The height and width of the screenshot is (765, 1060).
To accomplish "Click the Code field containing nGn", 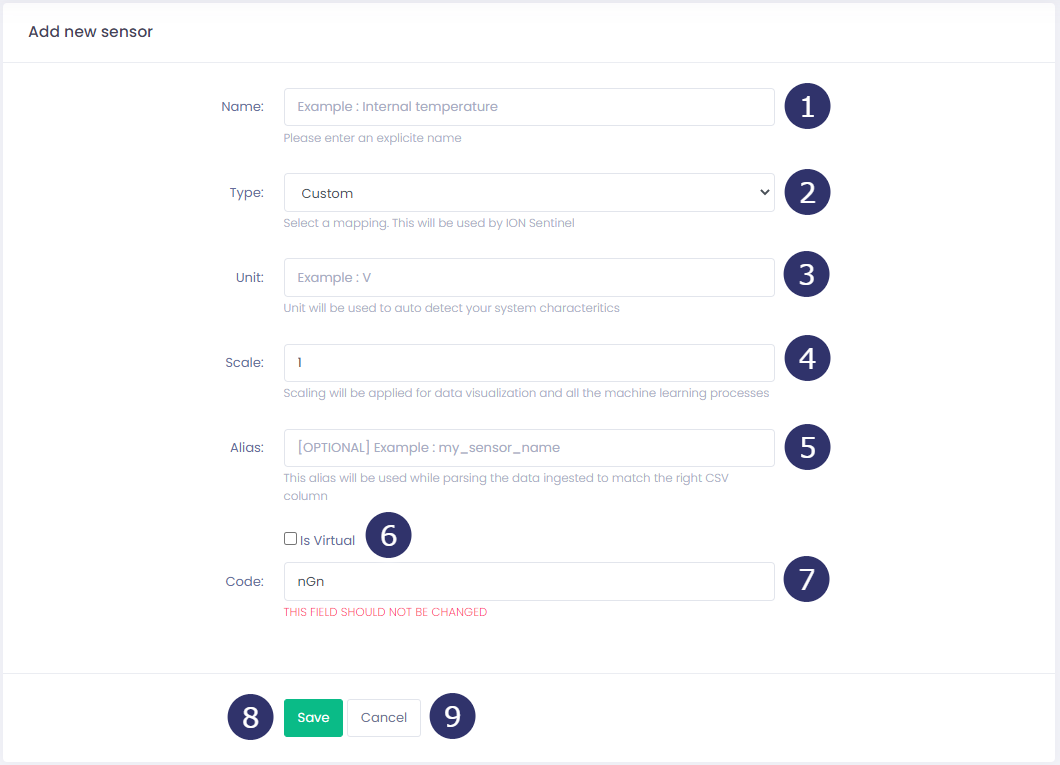I will coord(529,581).
